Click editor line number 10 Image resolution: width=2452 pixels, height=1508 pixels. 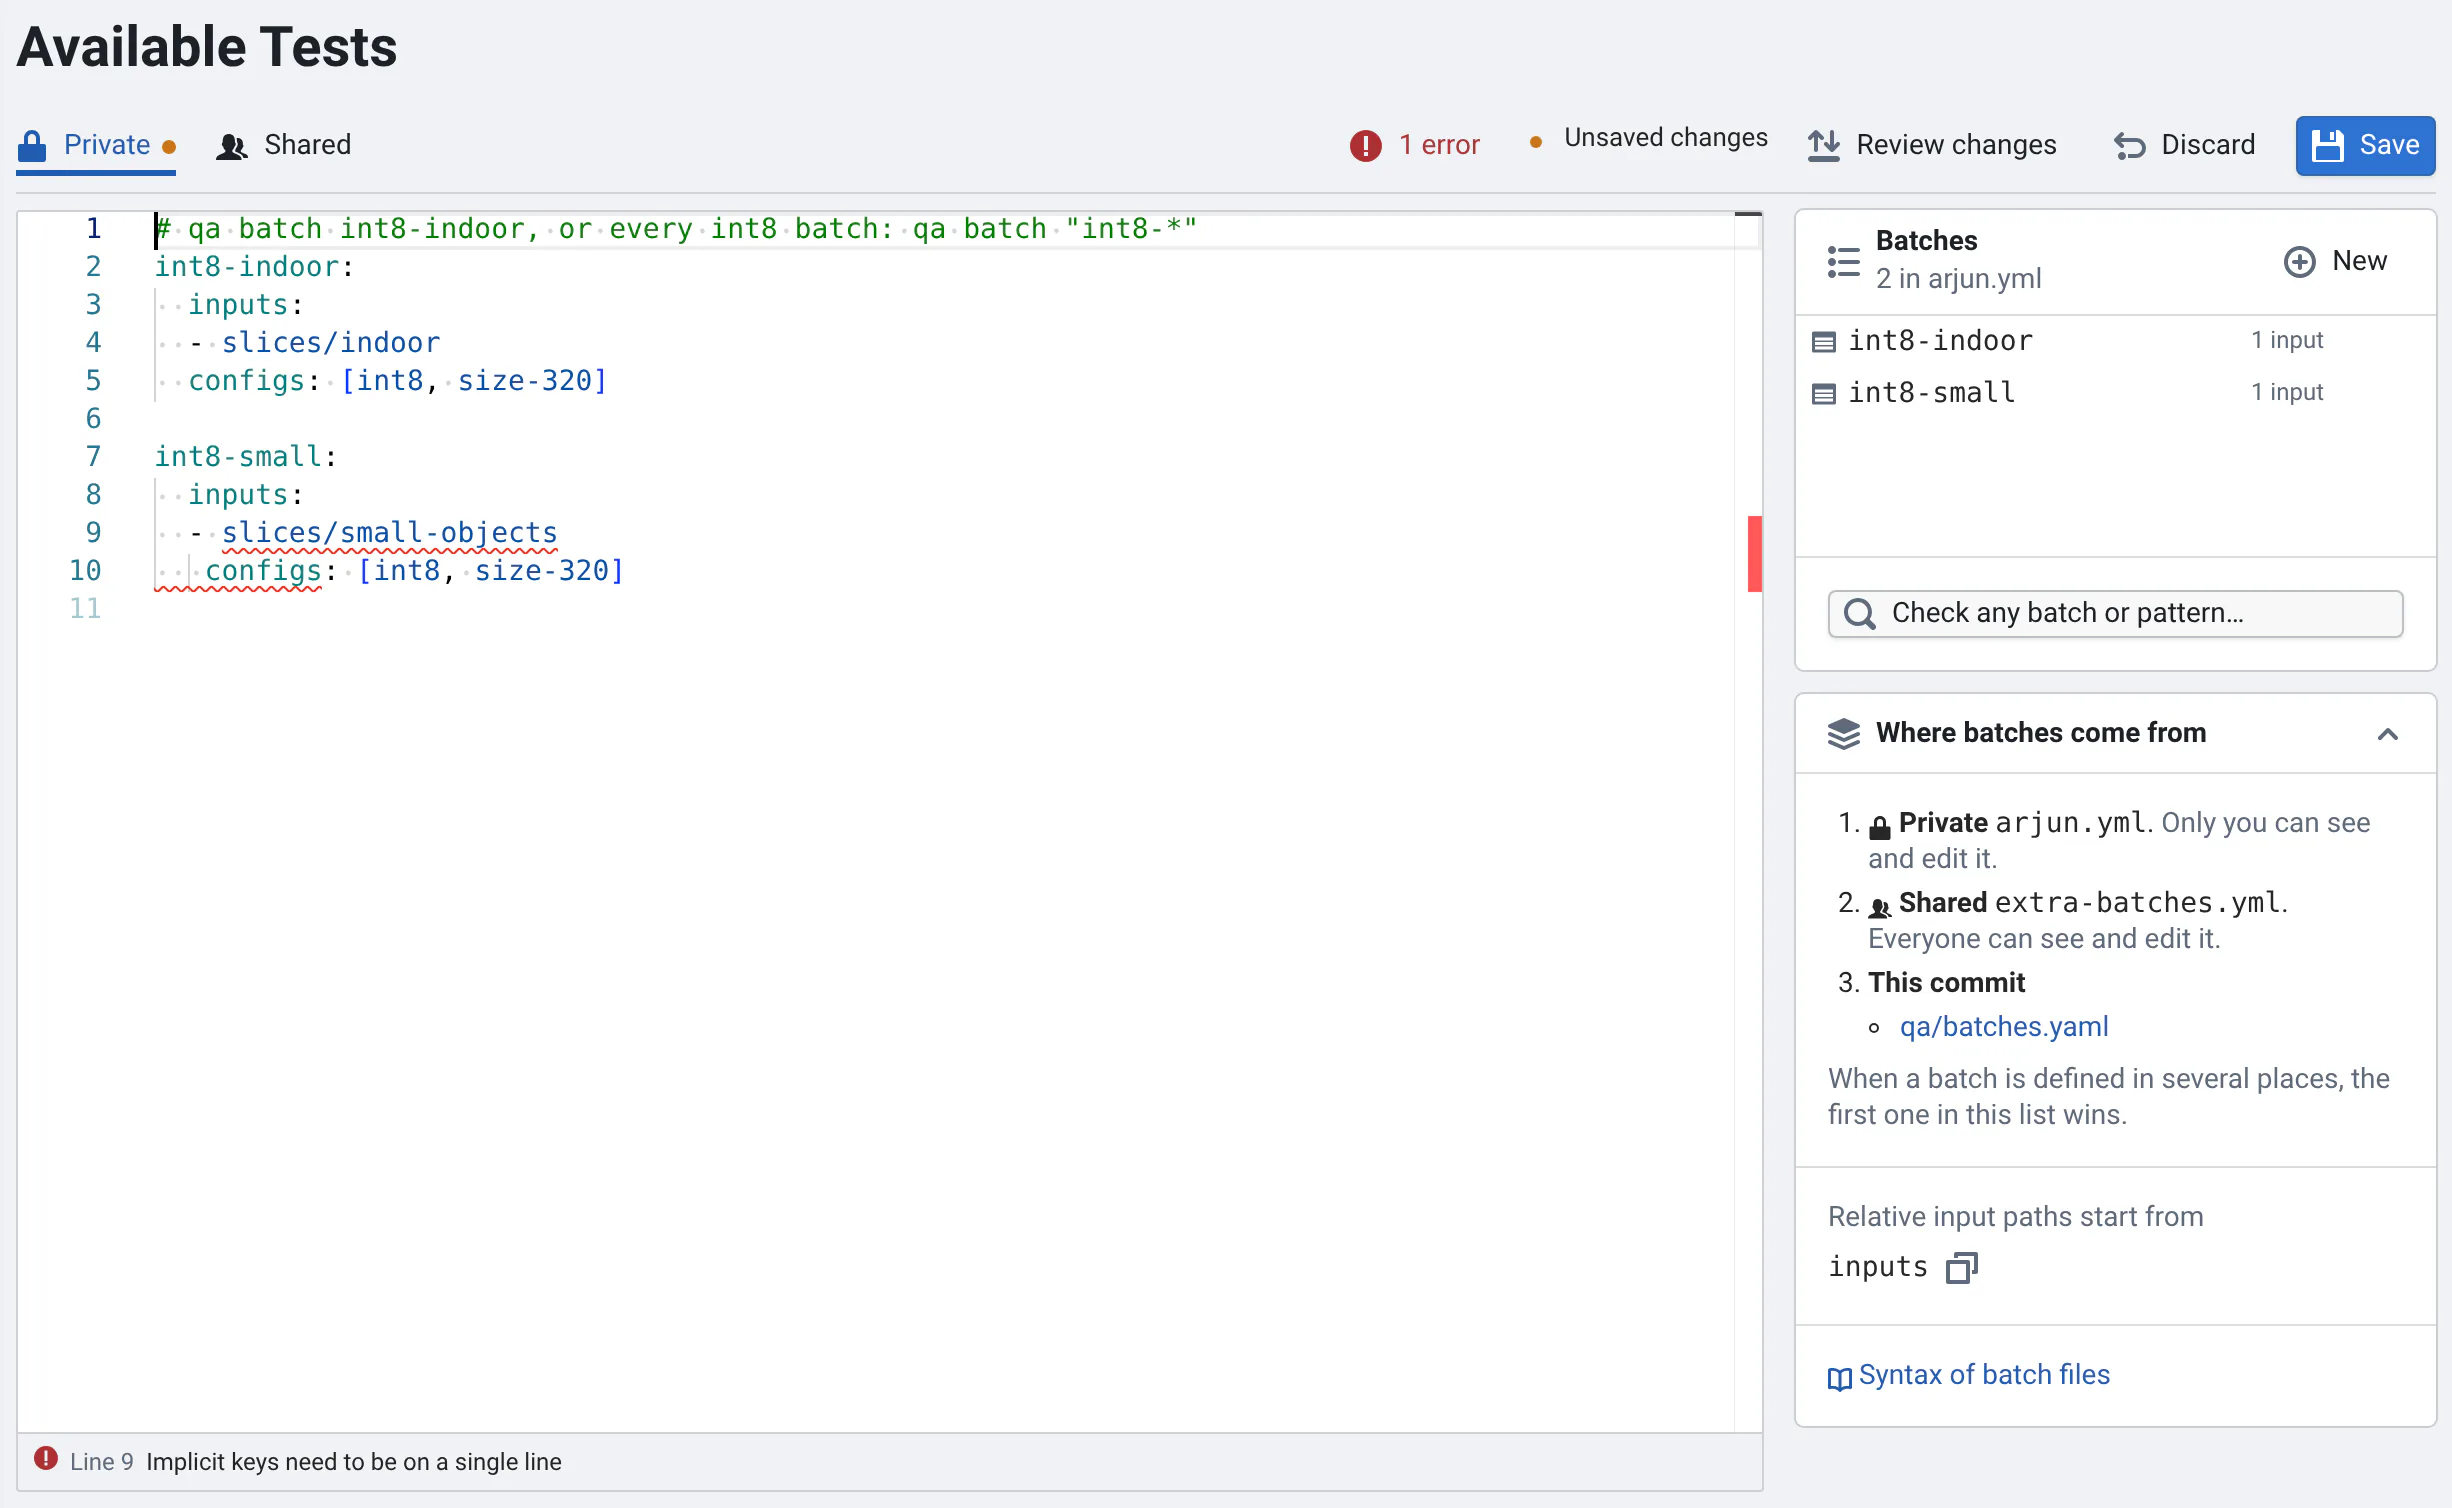[85, 571]
